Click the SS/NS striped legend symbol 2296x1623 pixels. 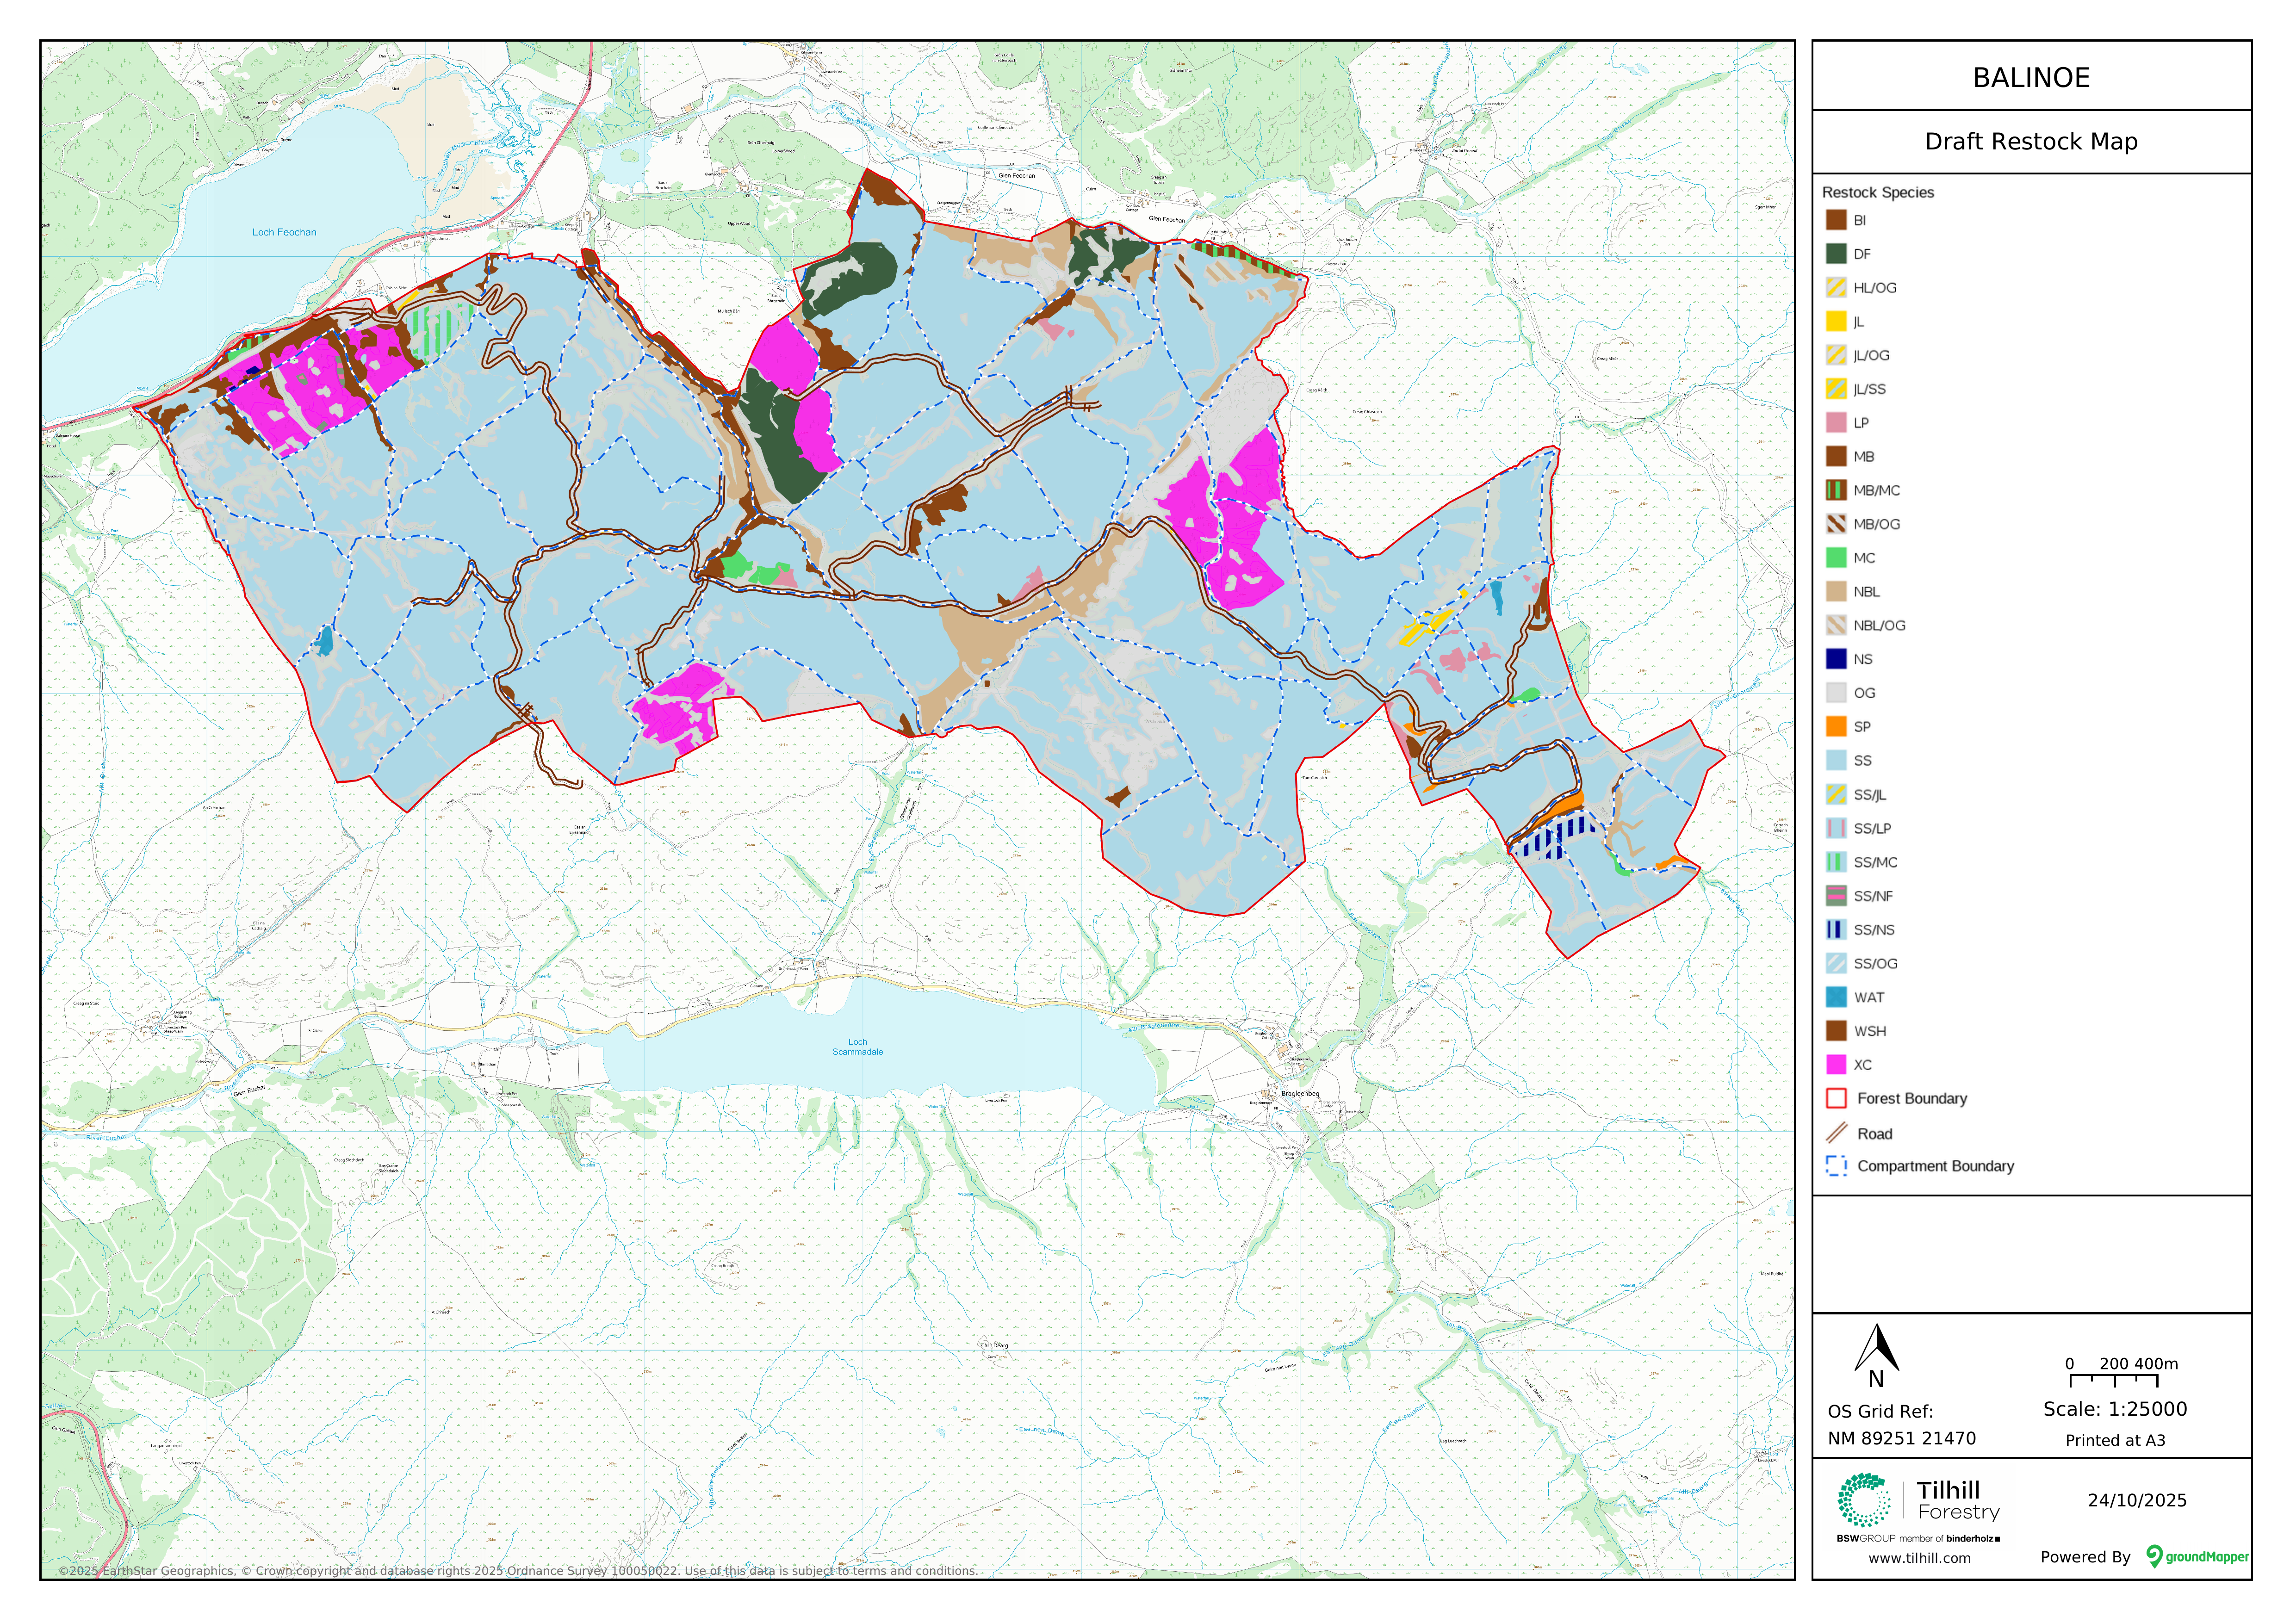click(1836, 929)
